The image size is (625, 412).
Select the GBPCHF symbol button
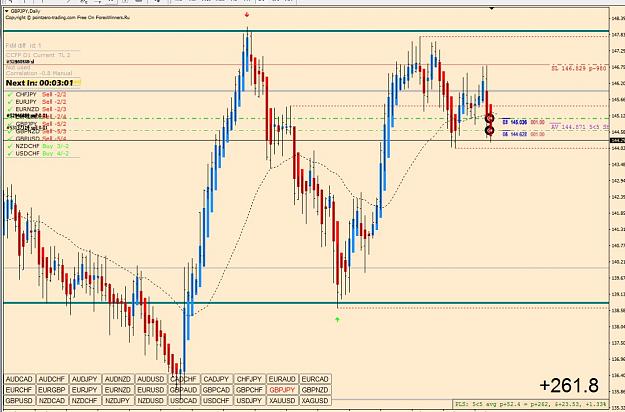point(249,390)
